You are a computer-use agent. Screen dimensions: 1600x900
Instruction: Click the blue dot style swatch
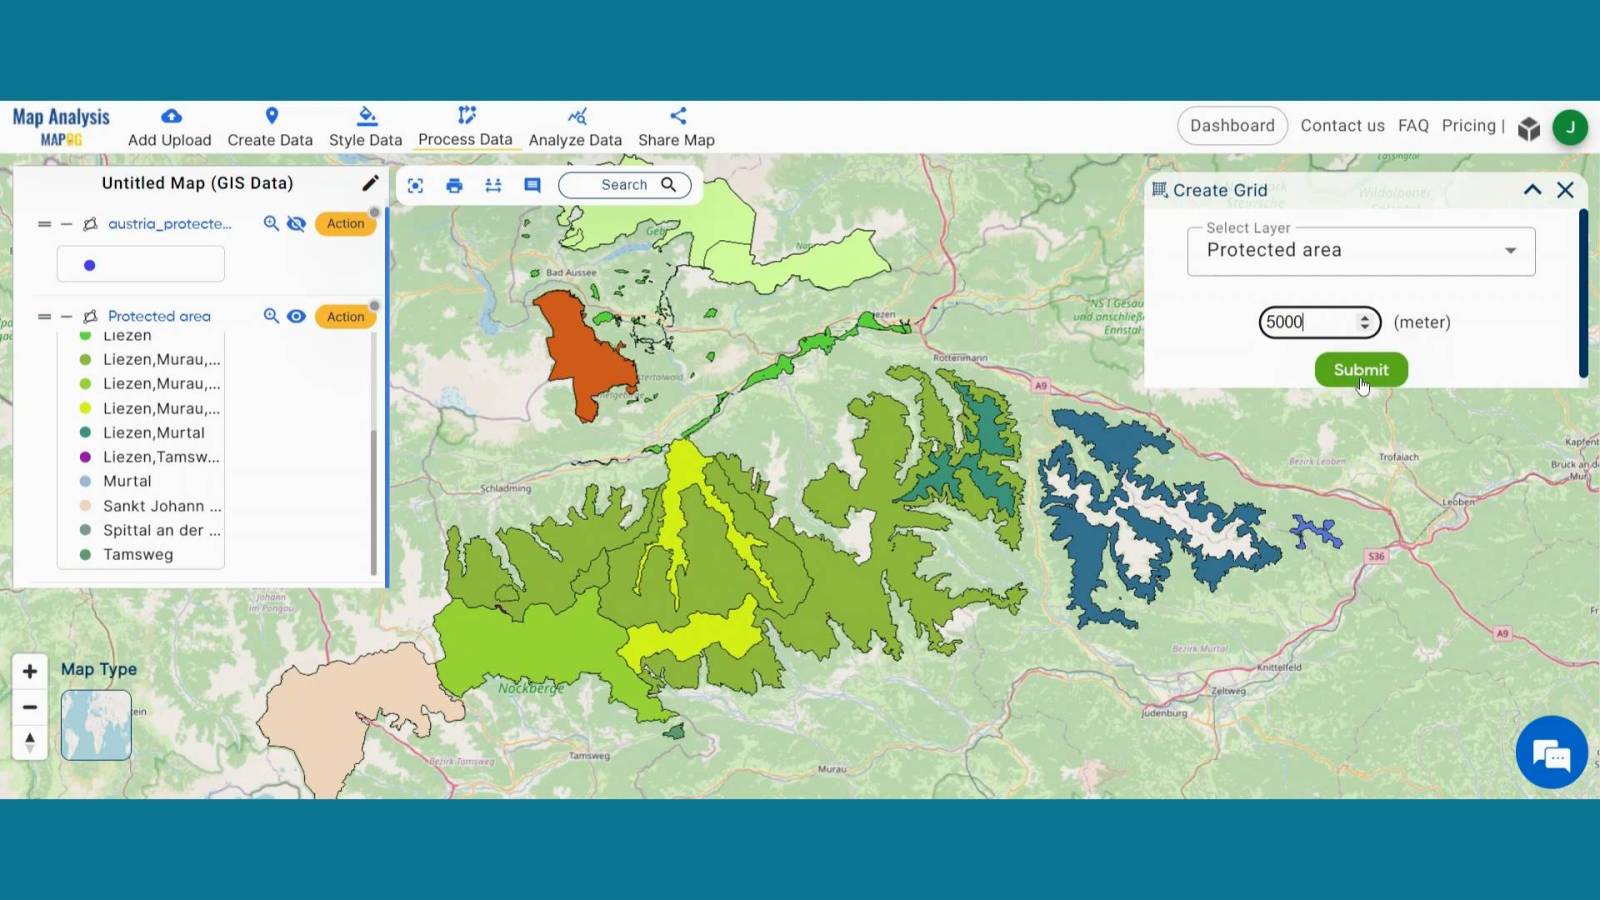90,265
